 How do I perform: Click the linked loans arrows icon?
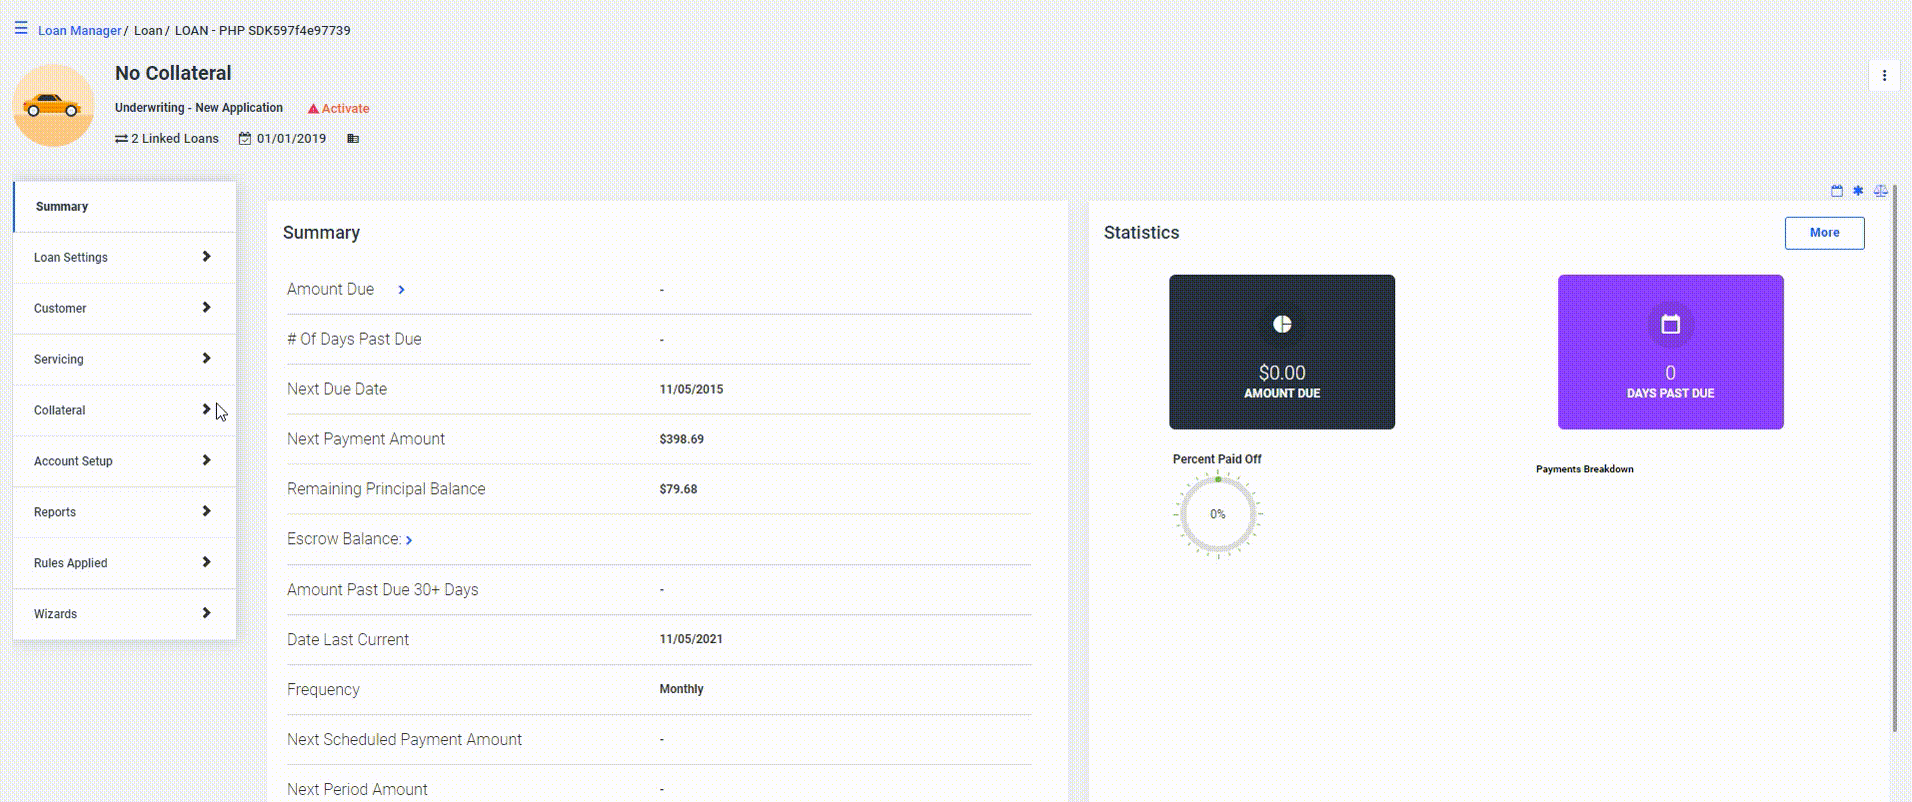[121, 139]
